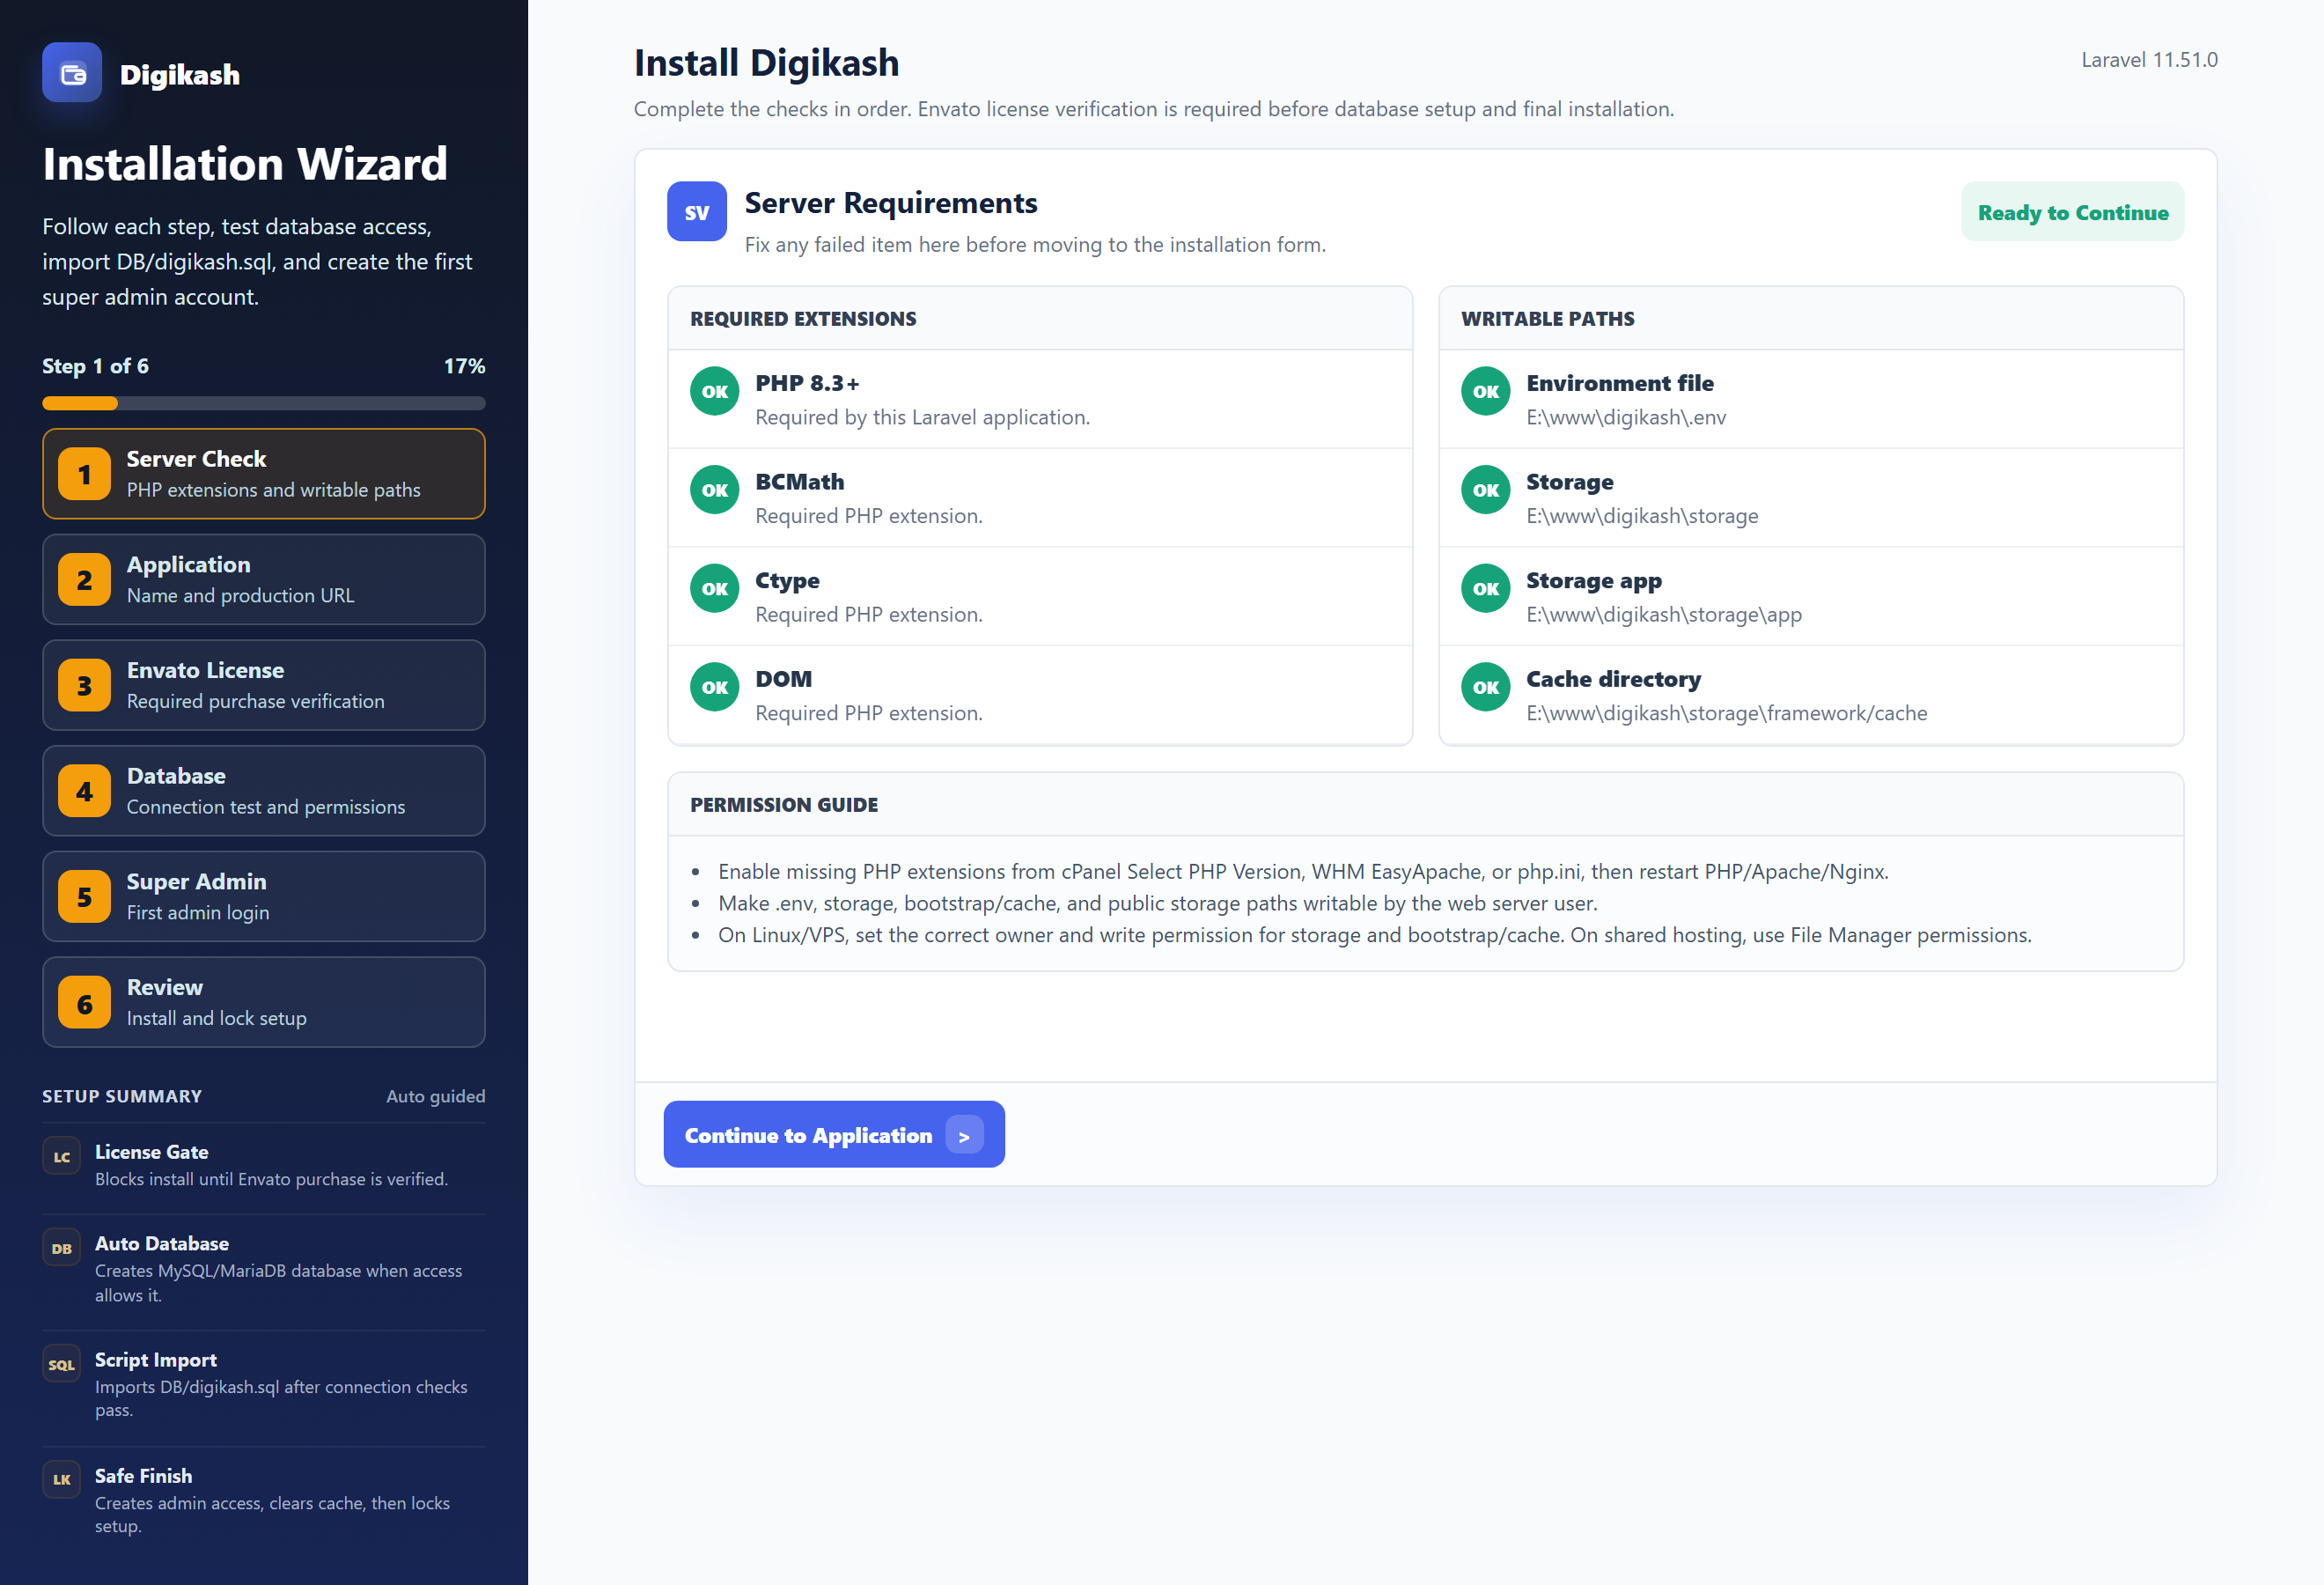Screen dimensions: 2324x1585
Task: Click the Installation Wizard title
Action: [x=245, y=164]
